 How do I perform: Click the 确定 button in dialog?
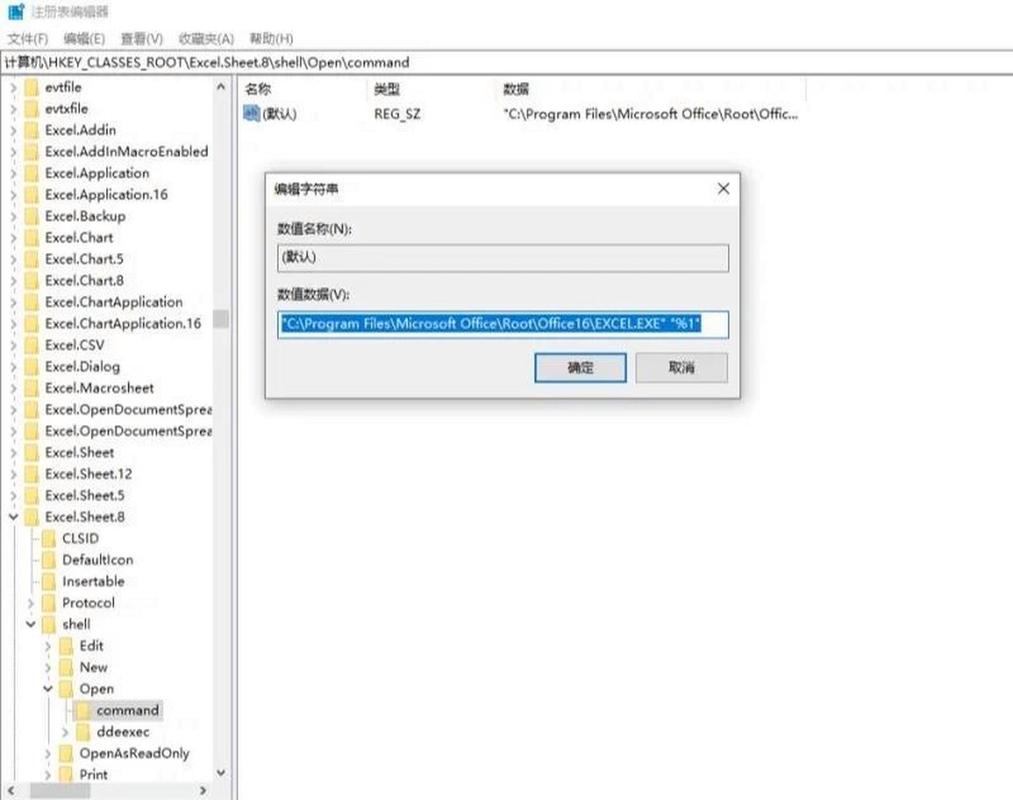(580, 368)
